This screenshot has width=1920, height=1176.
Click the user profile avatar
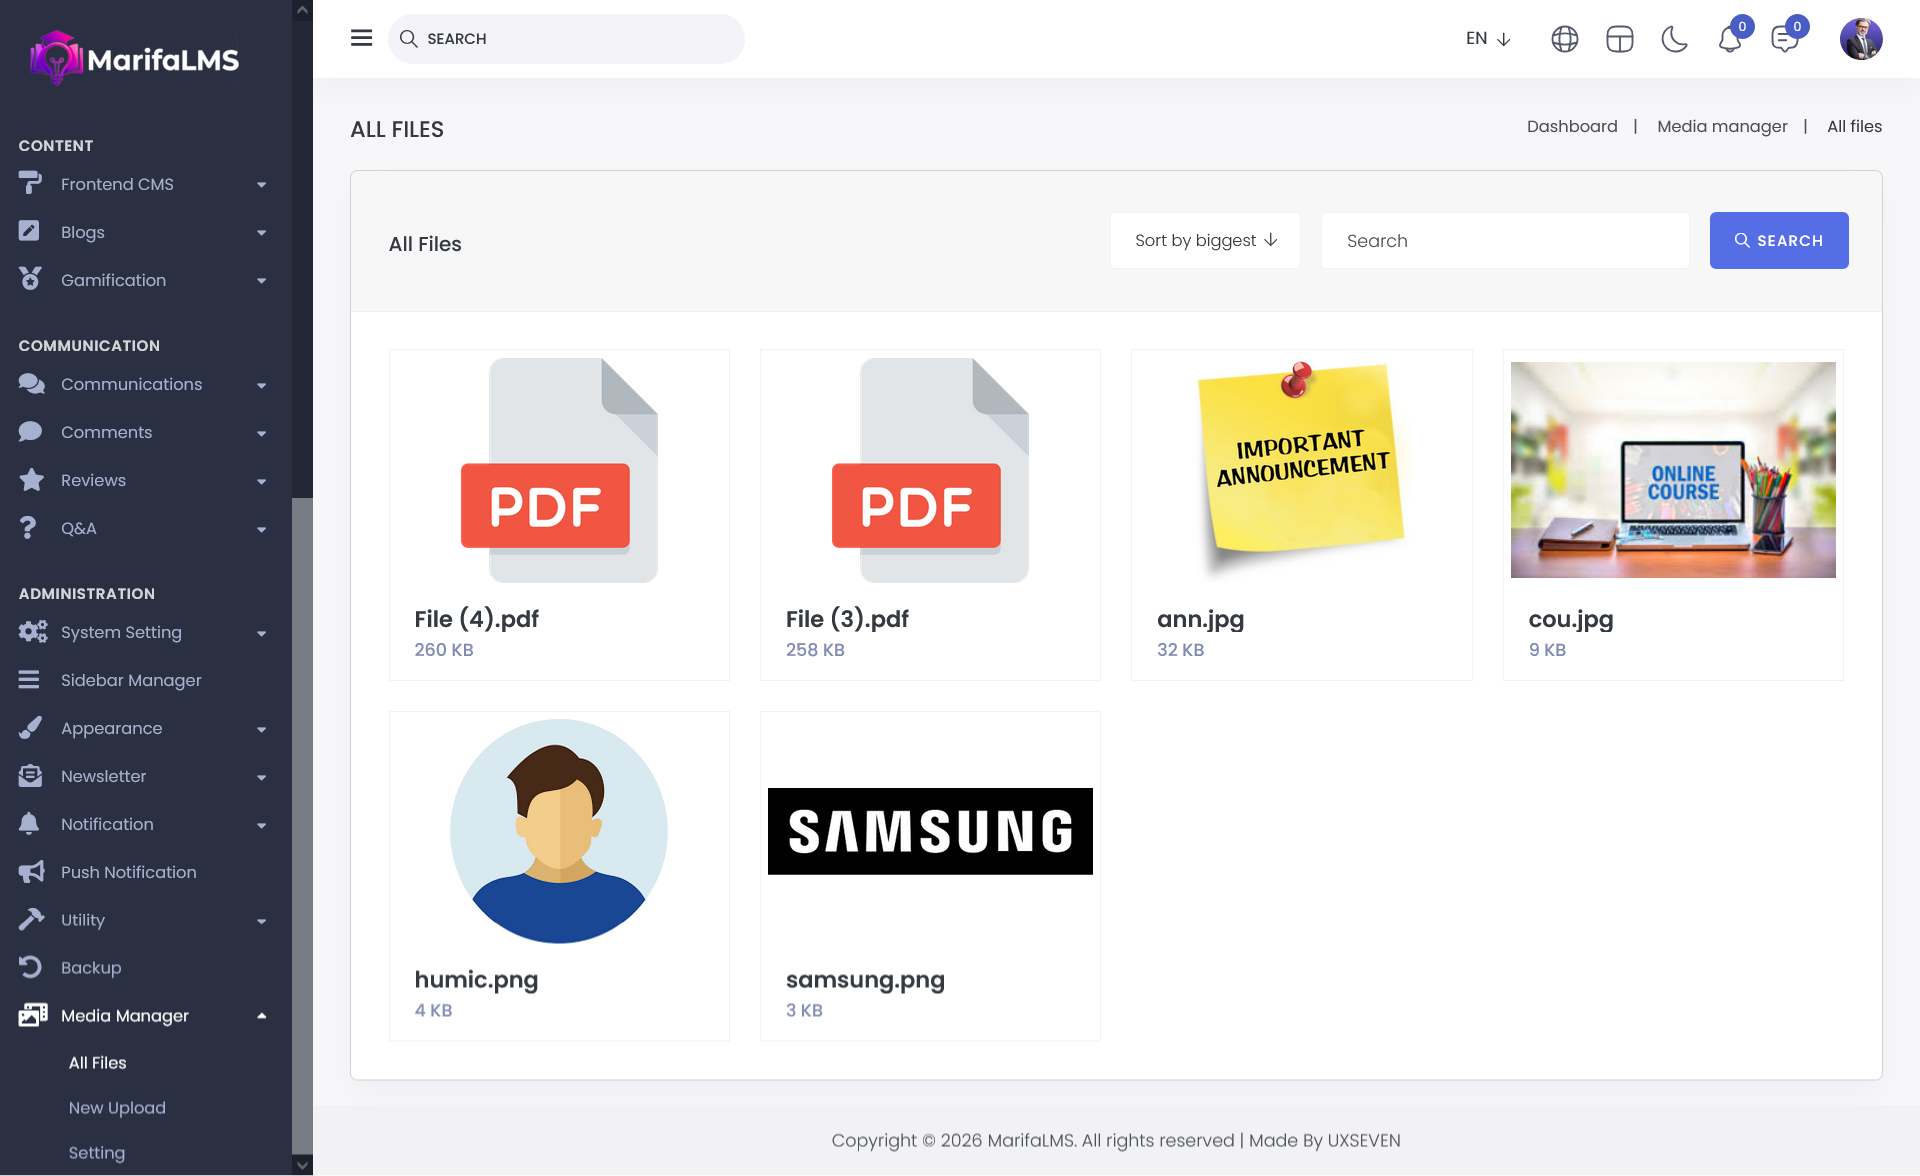1860,39
